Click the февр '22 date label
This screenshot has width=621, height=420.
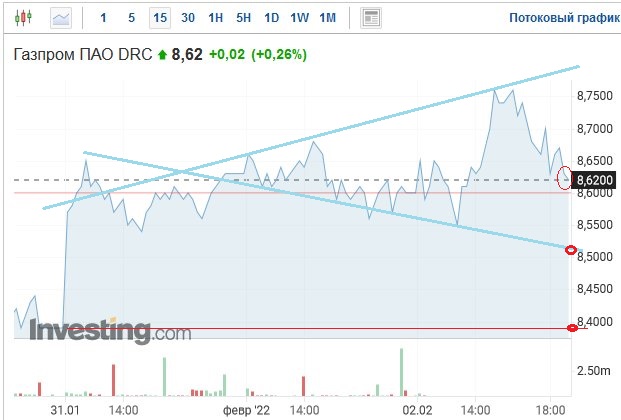[246, 410]
